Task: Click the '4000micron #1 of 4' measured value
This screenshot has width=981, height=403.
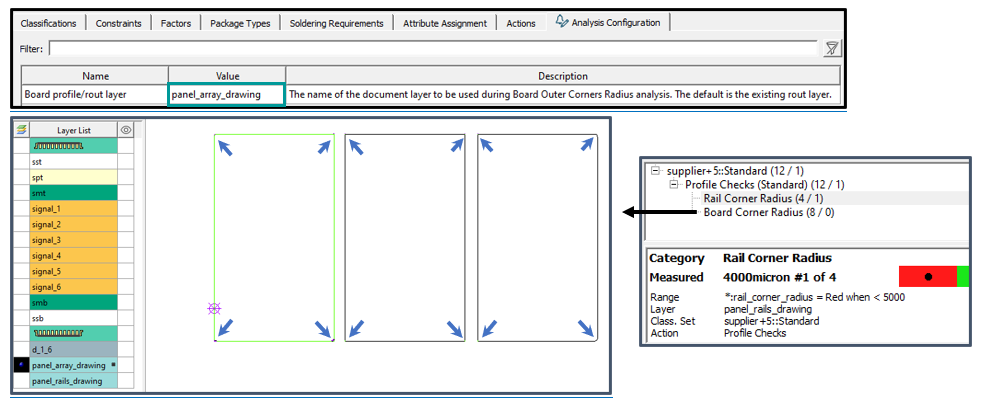Action: [780, 277]
